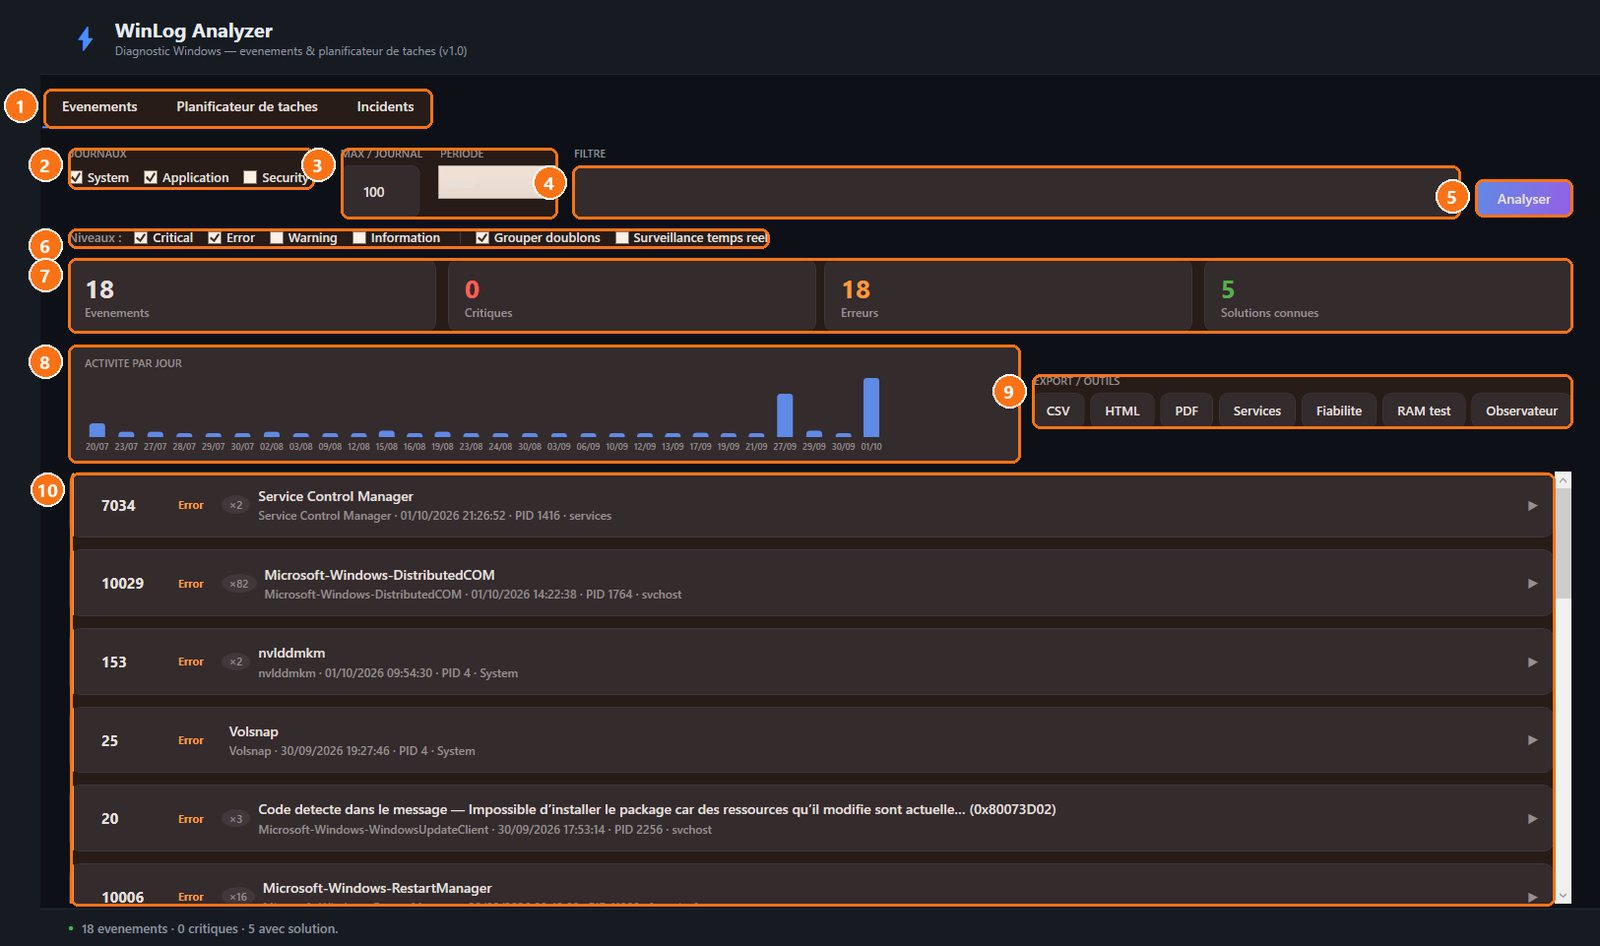The height and width of the screenshot is (946, 1600).
Task: Open the Periode dropdown
Action: click(x=495, y=182)
